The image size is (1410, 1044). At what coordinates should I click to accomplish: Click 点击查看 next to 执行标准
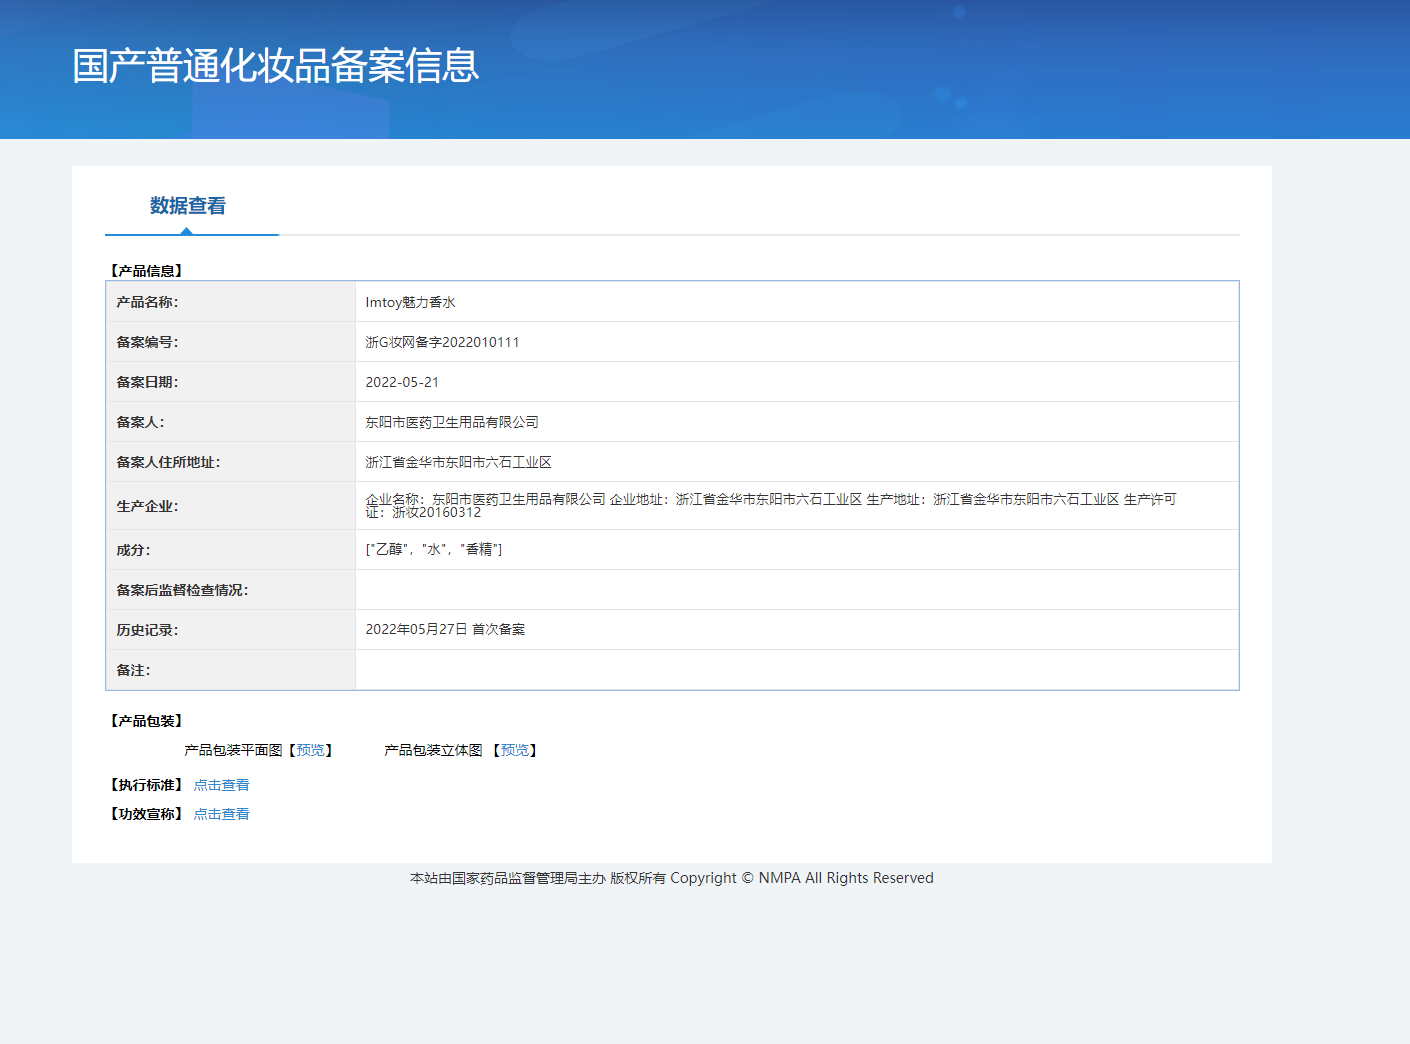point(221,785)
